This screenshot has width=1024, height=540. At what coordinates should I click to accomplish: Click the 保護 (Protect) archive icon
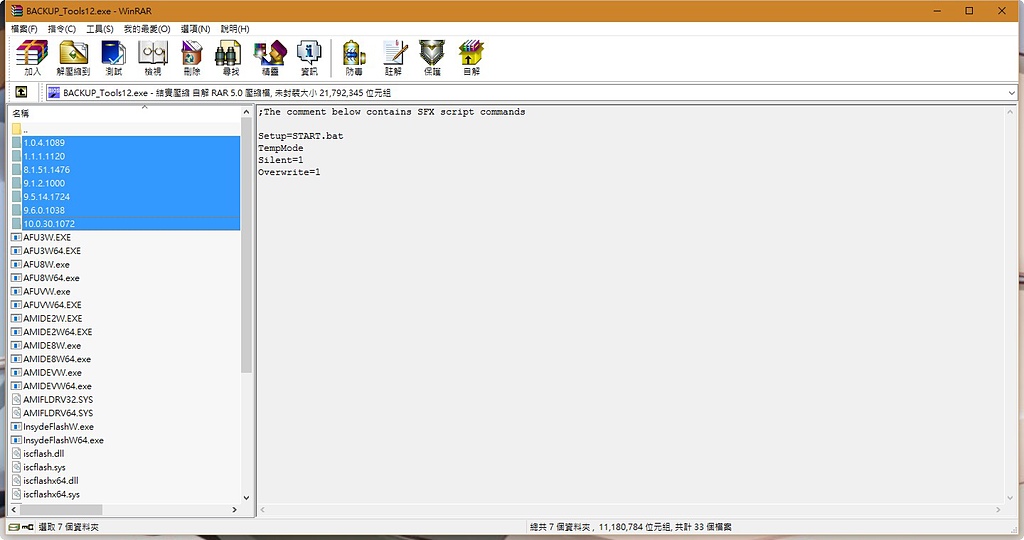click(432, 58)
